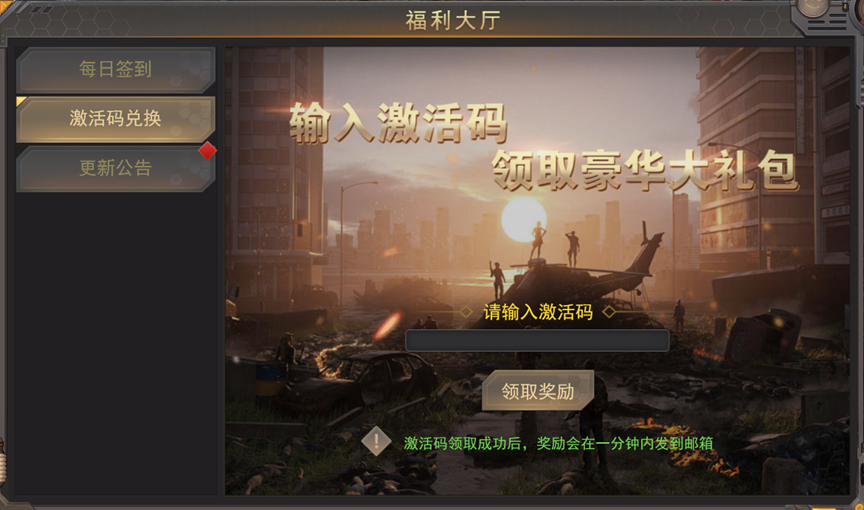
Task: Click diamond ornament left of 请输入激活码
Action: click(x=466, y=312)
